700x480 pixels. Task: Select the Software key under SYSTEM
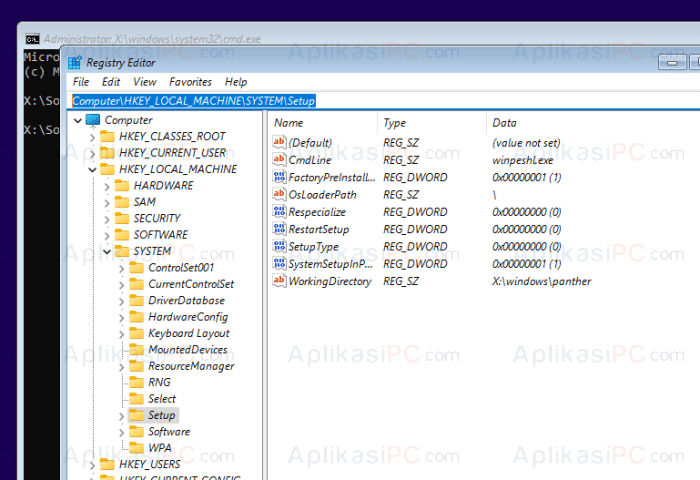click(x=169, y=431)
